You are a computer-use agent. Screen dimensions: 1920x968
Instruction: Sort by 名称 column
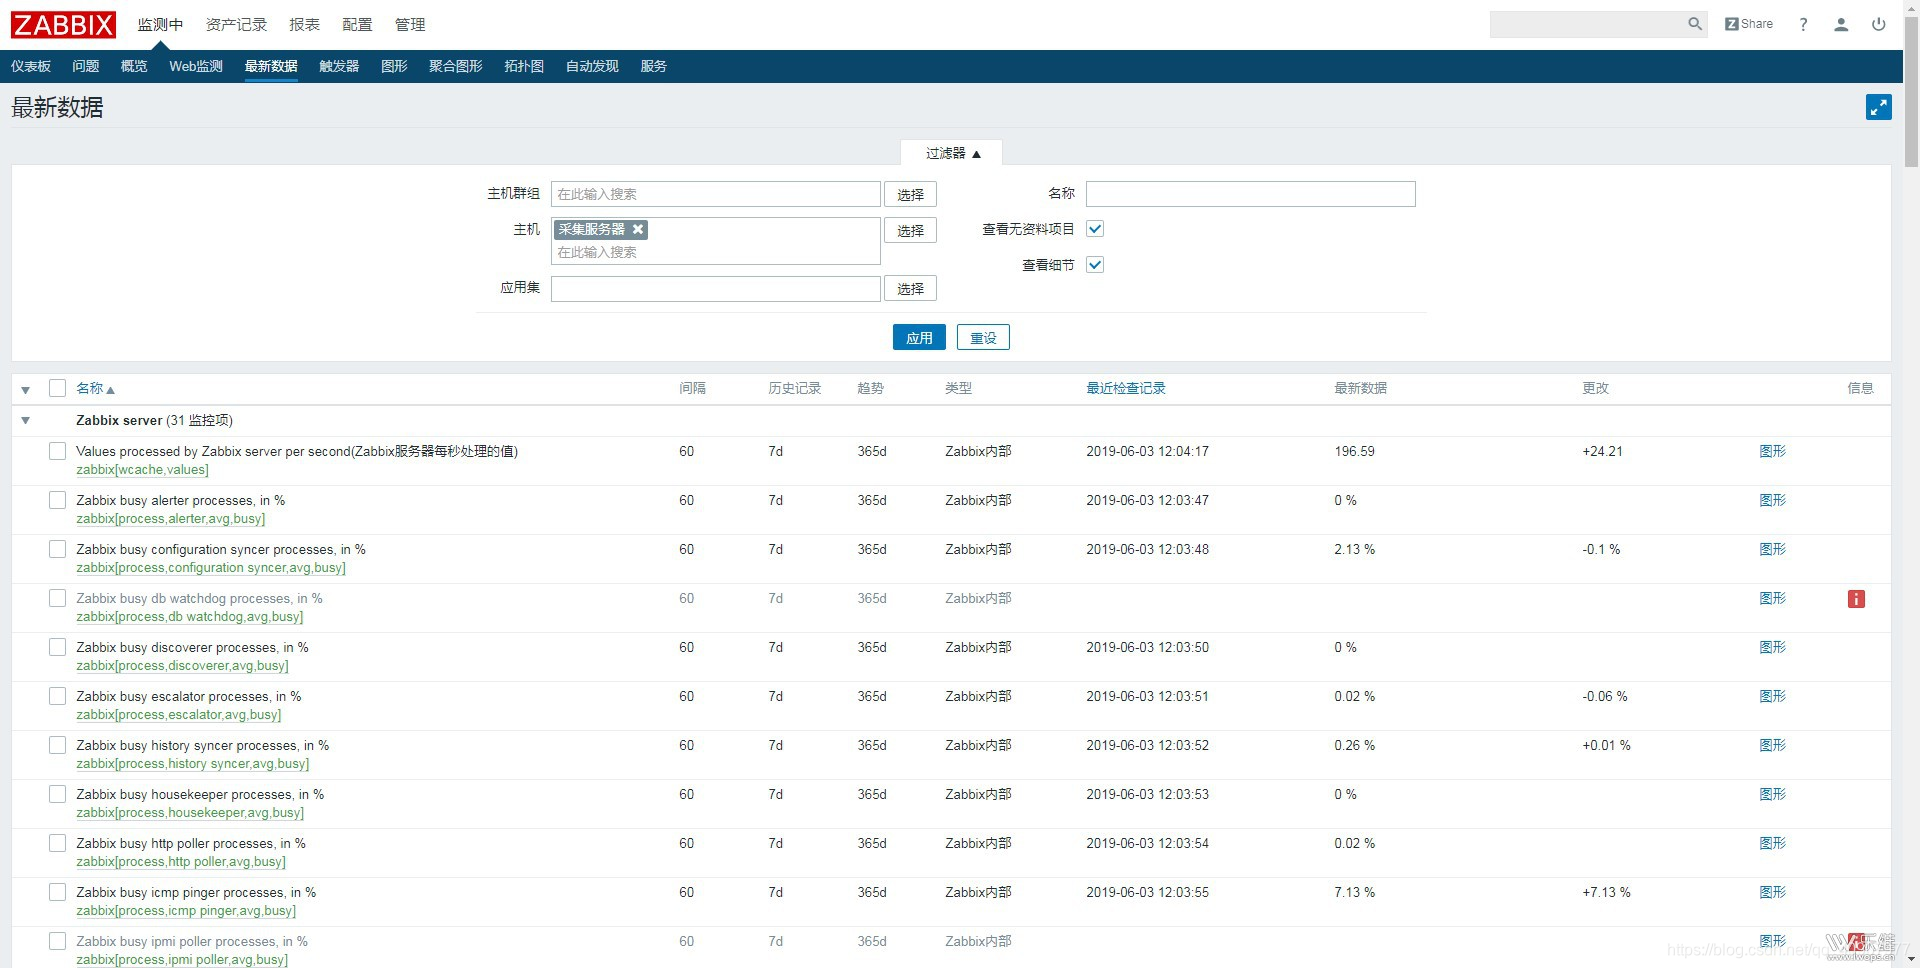[95, 388]
